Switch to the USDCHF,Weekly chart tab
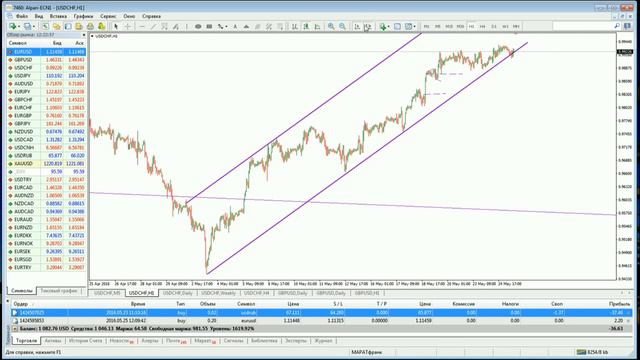 coord(218,293)
